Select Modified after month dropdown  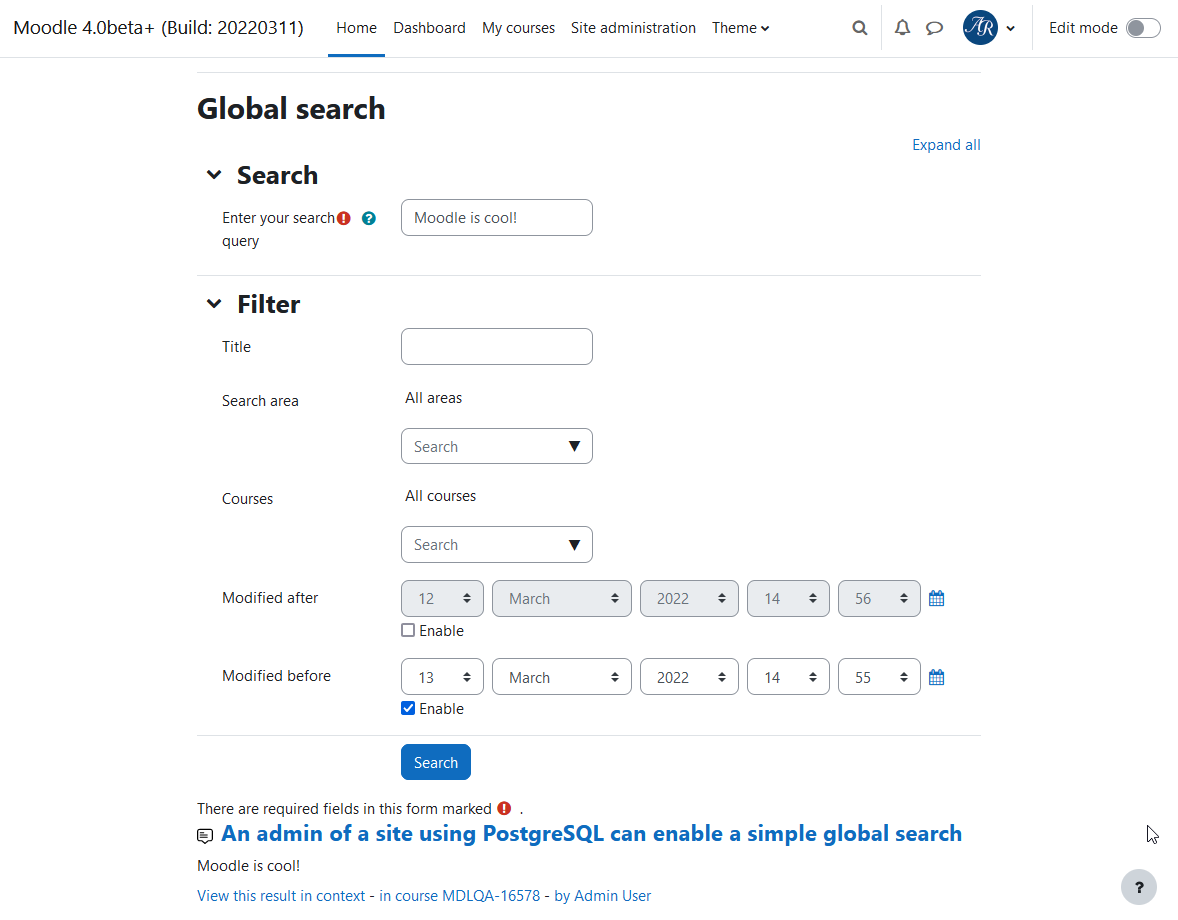[561, 599]
